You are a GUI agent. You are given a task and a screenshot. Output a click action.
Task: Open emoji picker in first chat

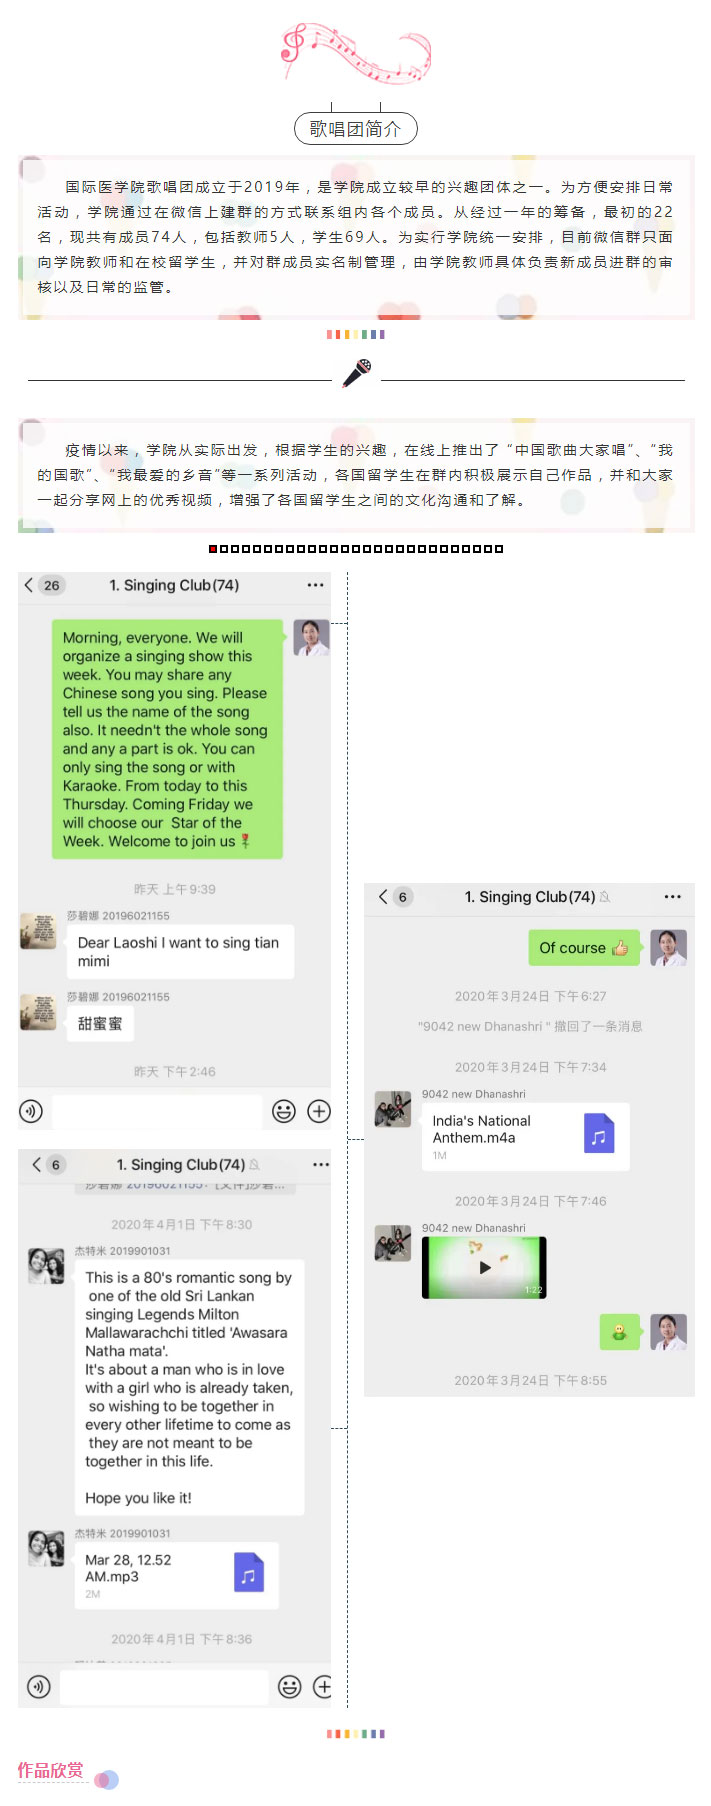[x=284, y=1111]
